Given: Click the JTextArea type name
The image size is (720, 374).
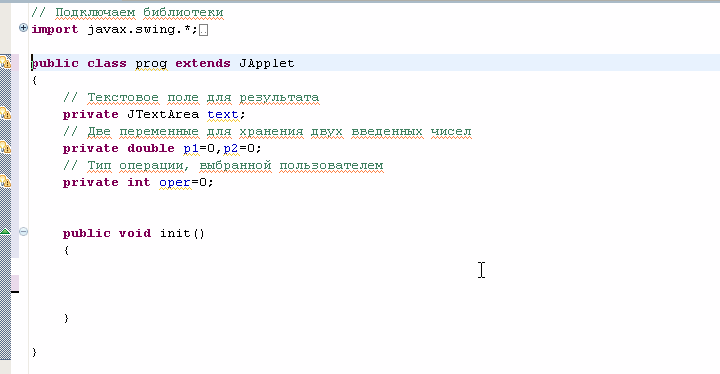Looking at the screenshot, I should click(163, 114).
